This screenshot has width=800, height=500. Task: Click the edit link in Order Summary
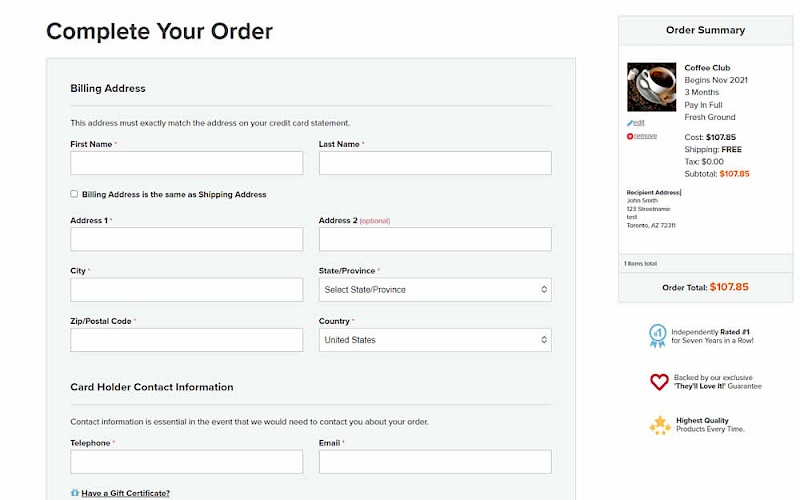click(639, 123)
